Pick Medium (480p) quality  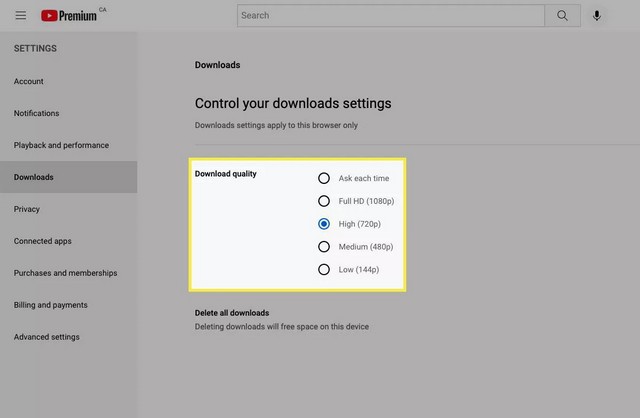(x=324, y=247)
